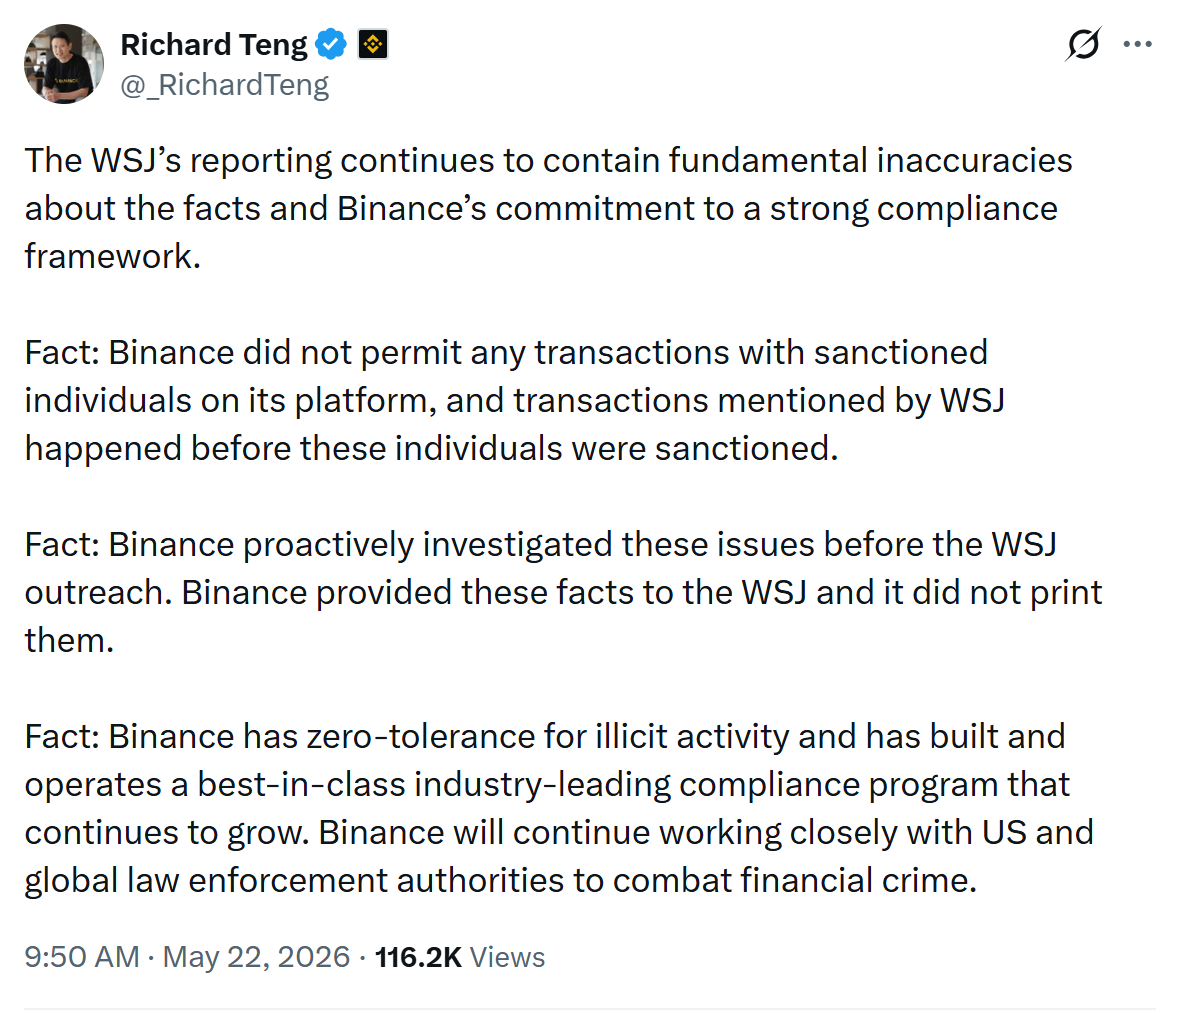Image resolution: width=1188 pixels, height=1013 pixels.
Task: Click the paragraph starting 'Fact: Binance did not permit'
Action: point(515,401)
